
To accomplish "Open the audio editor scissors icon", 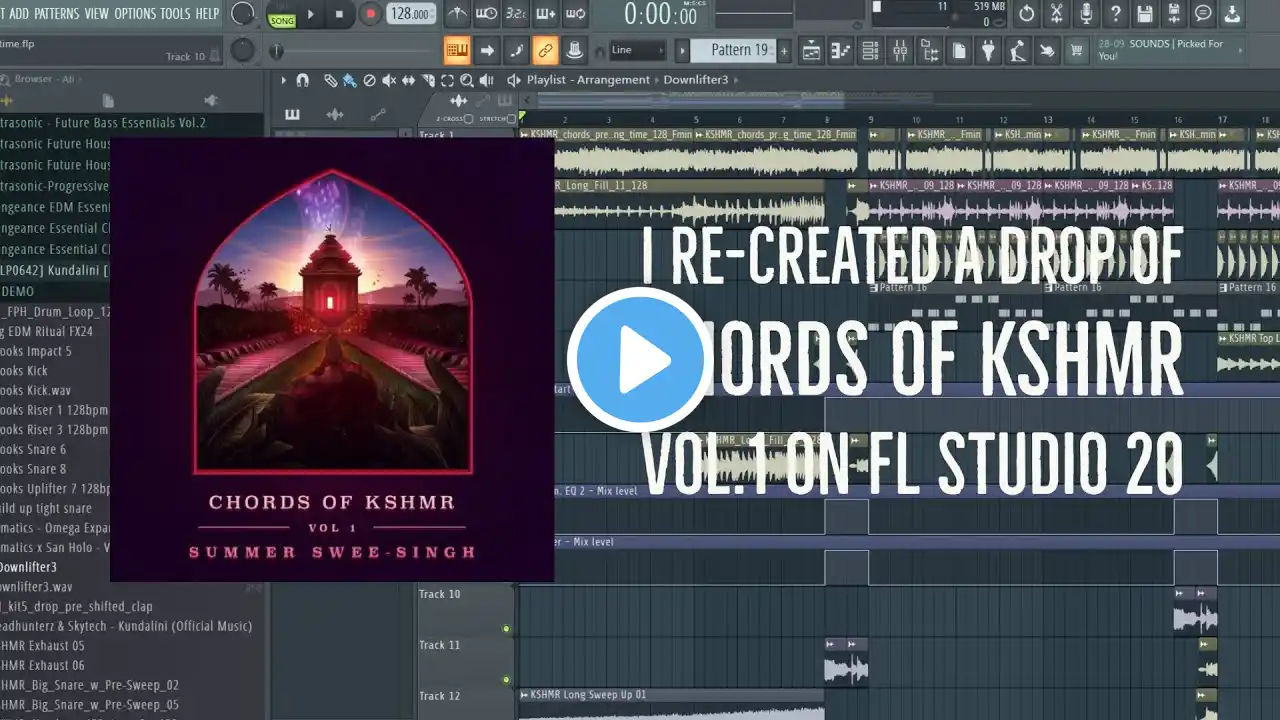I will click(1056, 14).
